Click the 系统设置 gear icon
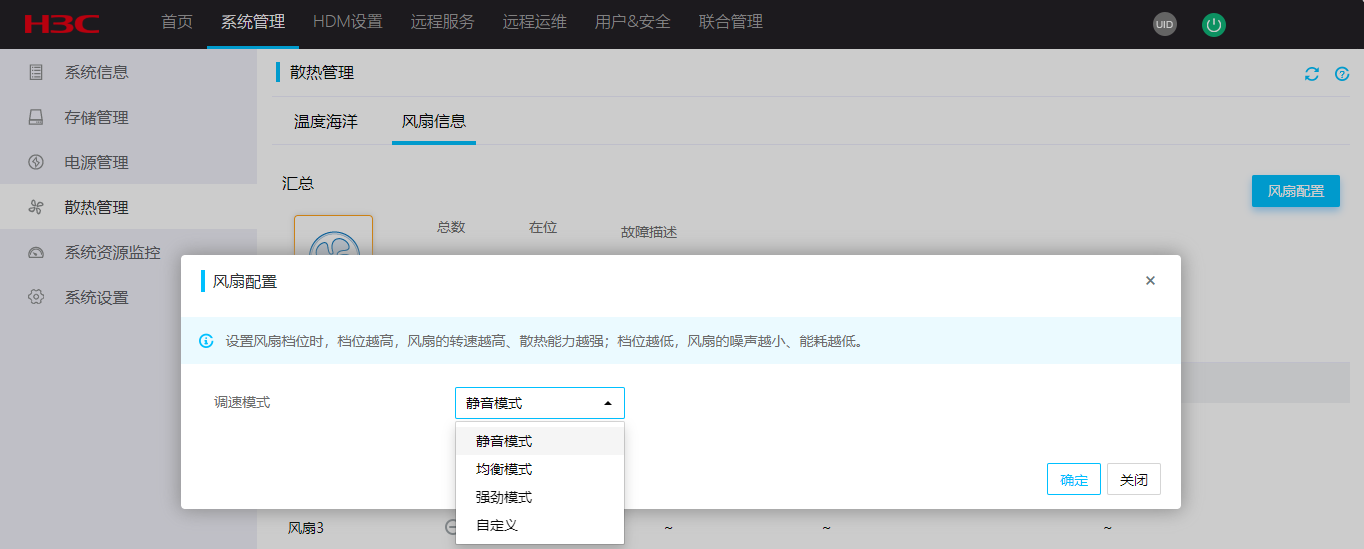The width and height of the screenshot is (1364, 549). (x=36, y=297)
